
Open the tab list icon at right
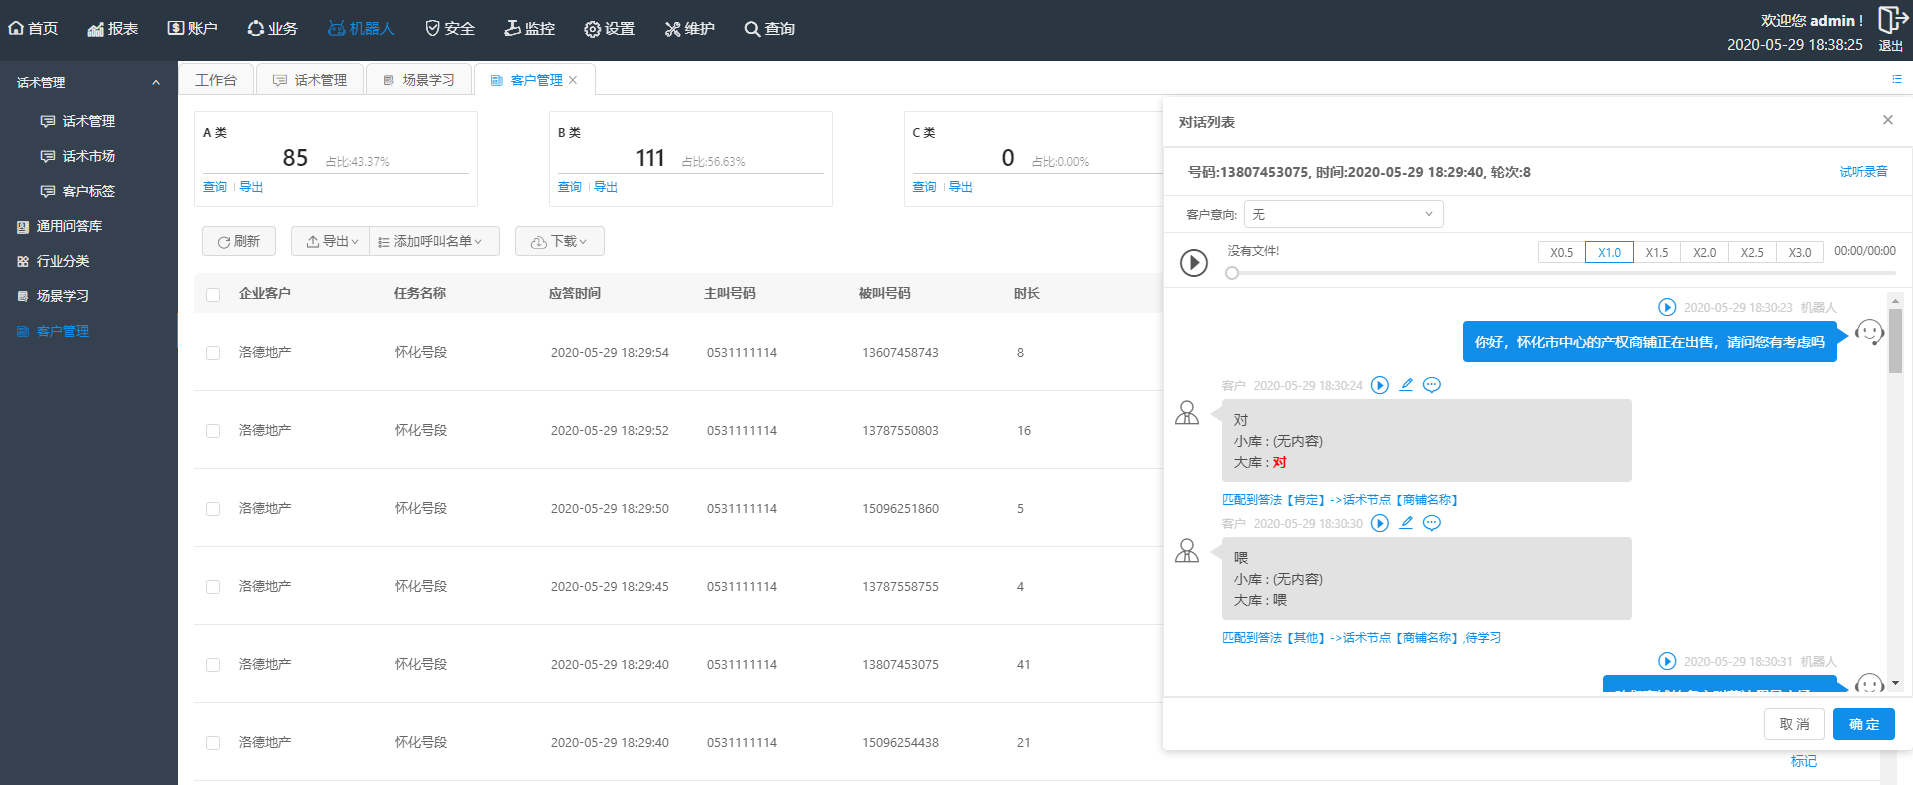(x=1896, y=79)
